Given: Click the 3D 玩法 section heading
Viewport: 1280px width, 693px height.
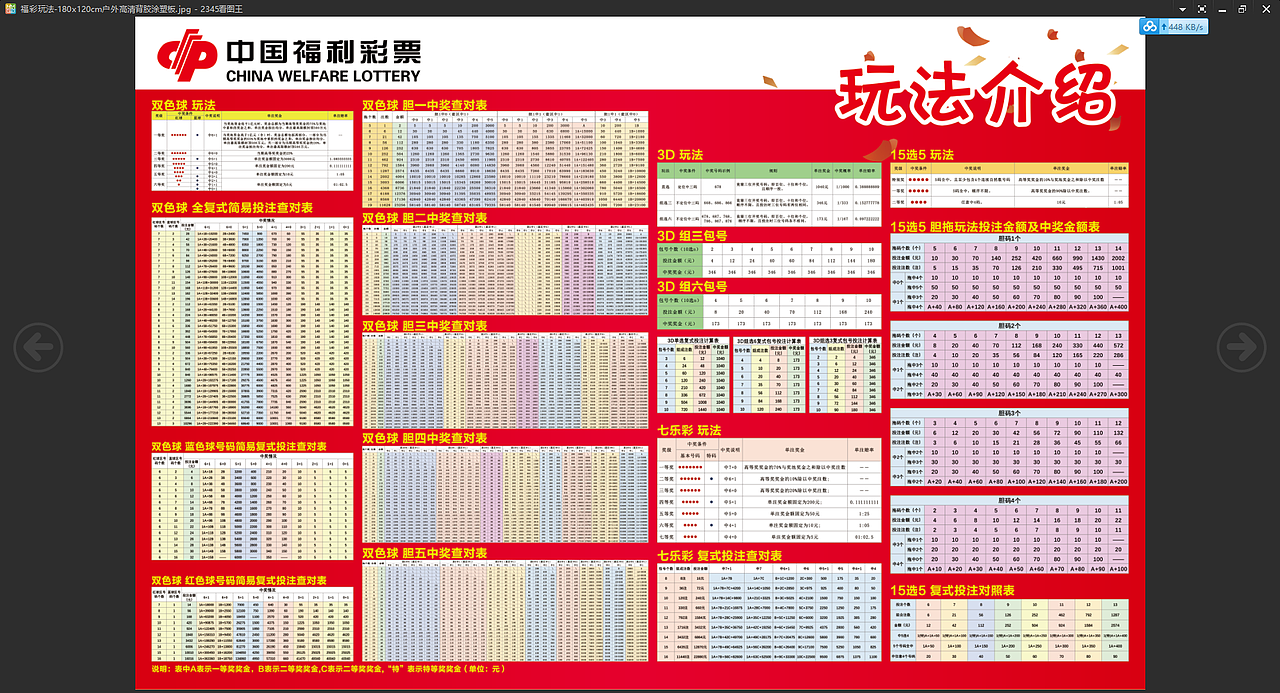Looking at the screenshot, I should point(679,155).
